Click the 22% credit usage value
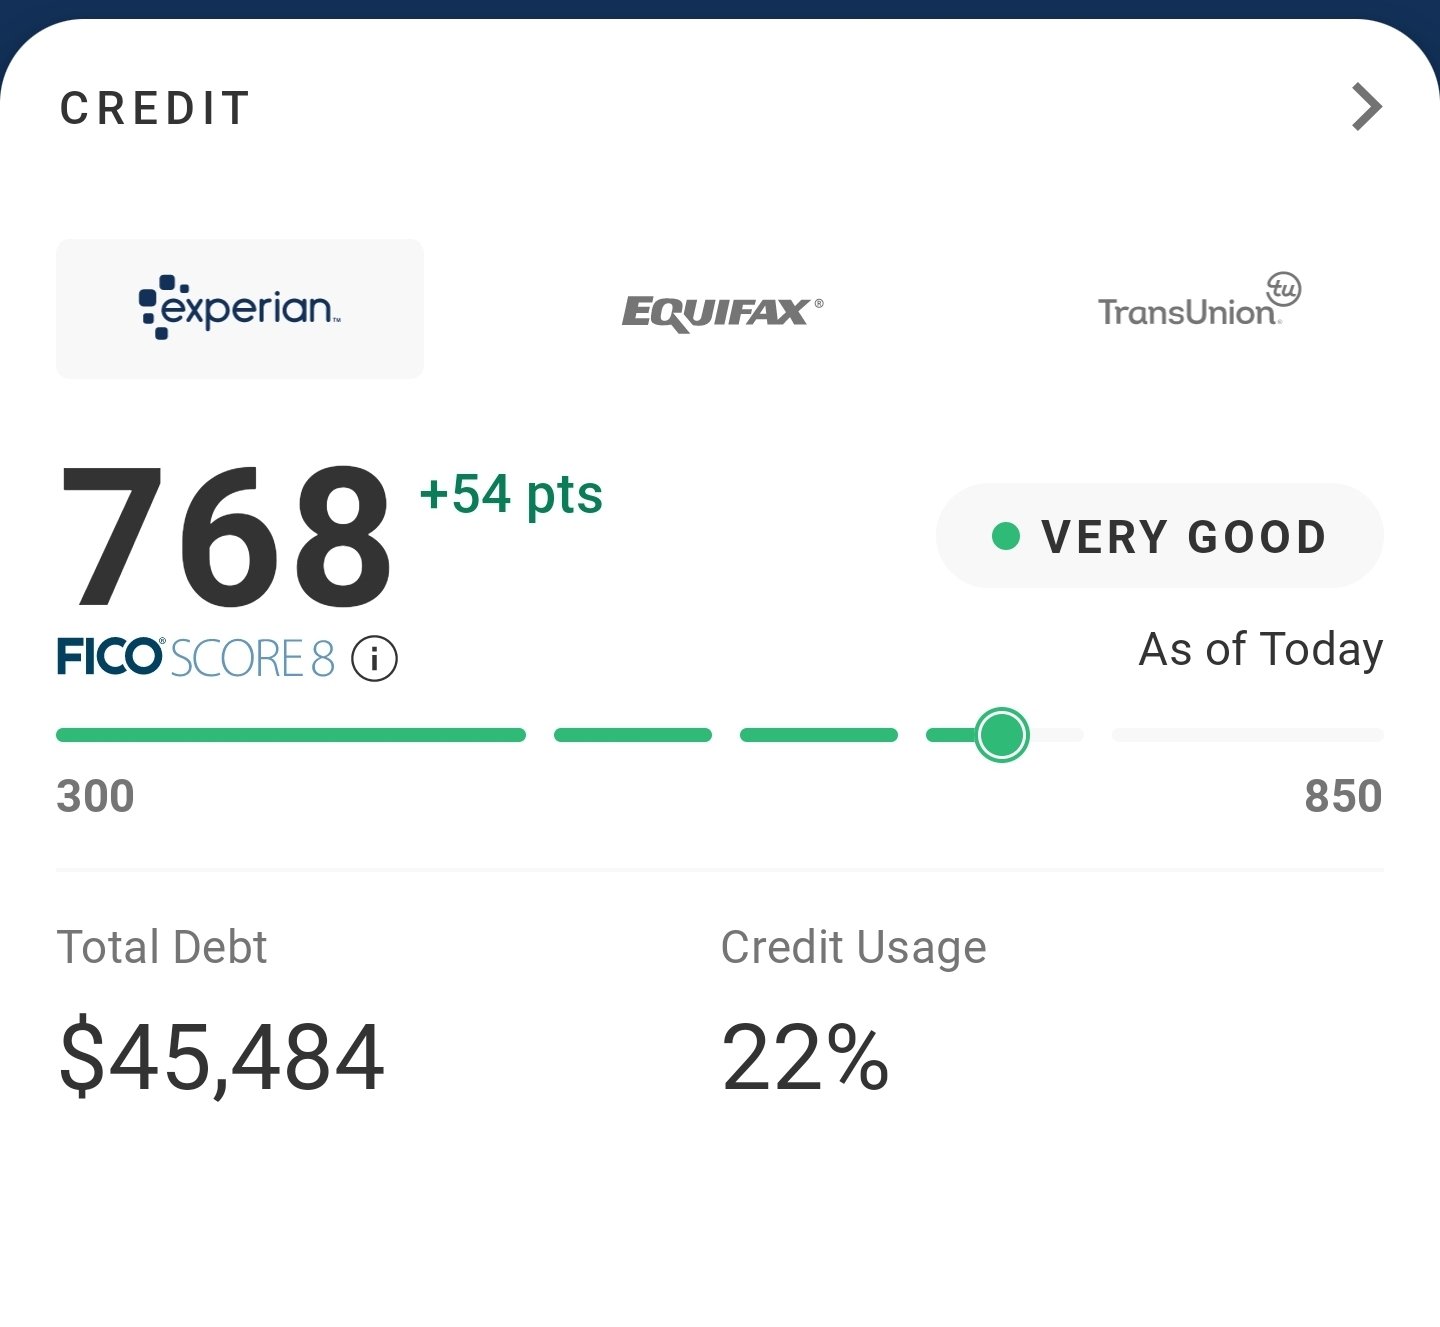This screenshot has width=1440, height=1327. pyautogui.click(x=805, y=1057)
